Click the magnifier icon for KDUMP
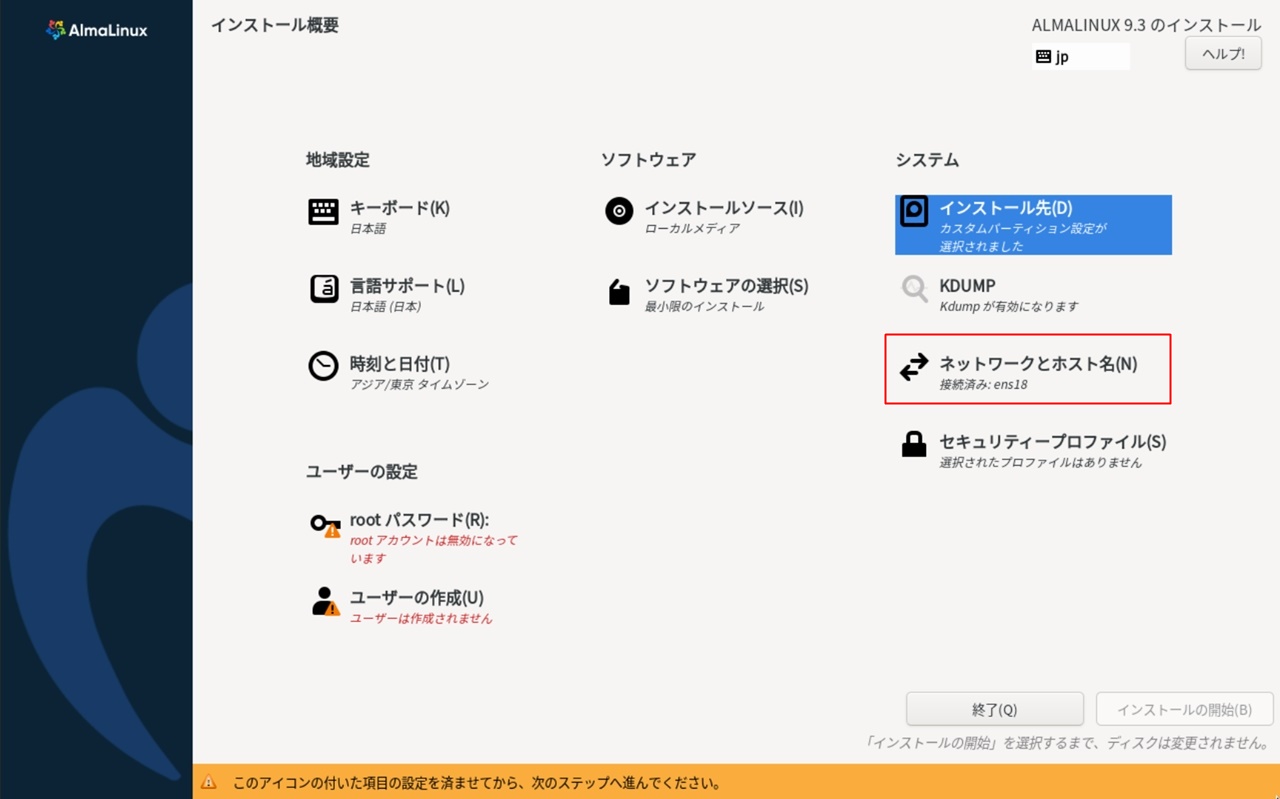 point(914,289)
